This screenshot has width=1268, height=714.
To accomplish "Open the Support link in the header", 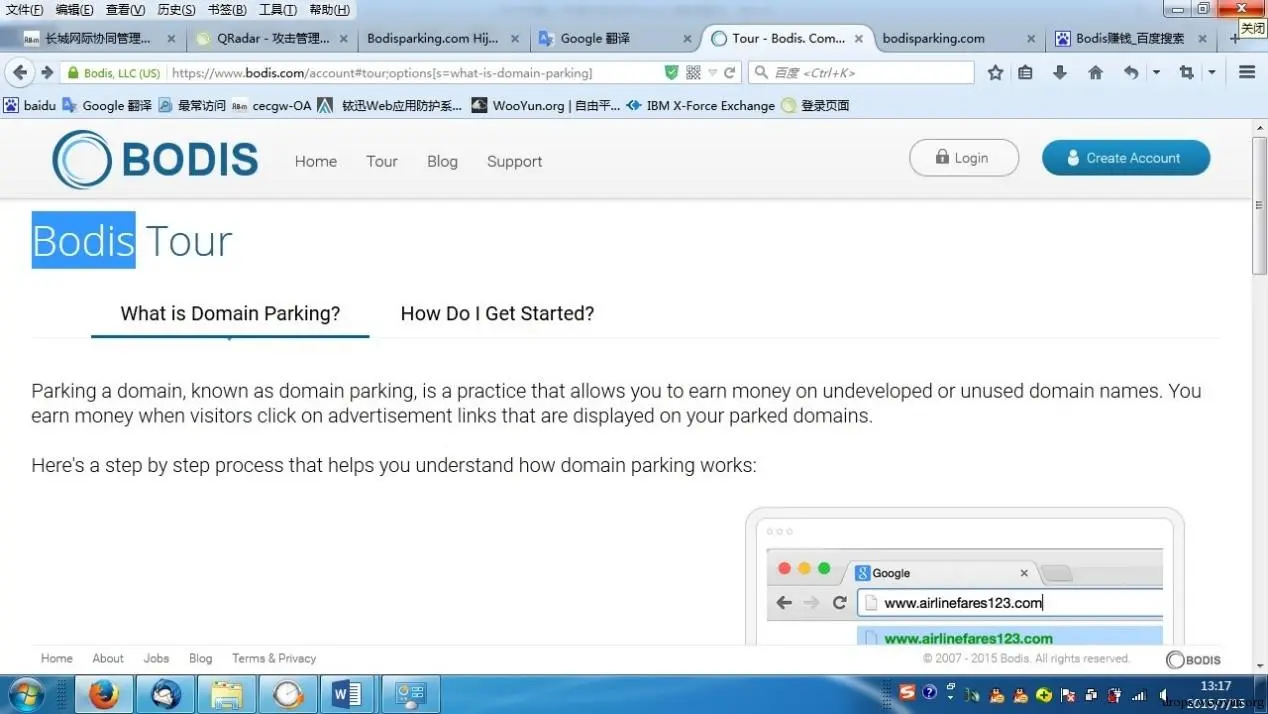I will click(515, 161).
